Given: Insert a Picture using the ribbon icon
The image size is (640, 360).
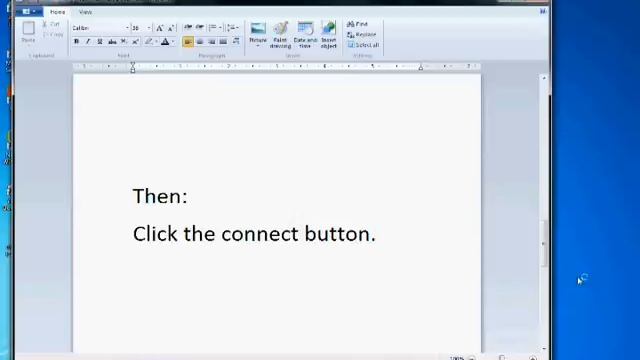Looking at the screenshot, I should (258, 29).
